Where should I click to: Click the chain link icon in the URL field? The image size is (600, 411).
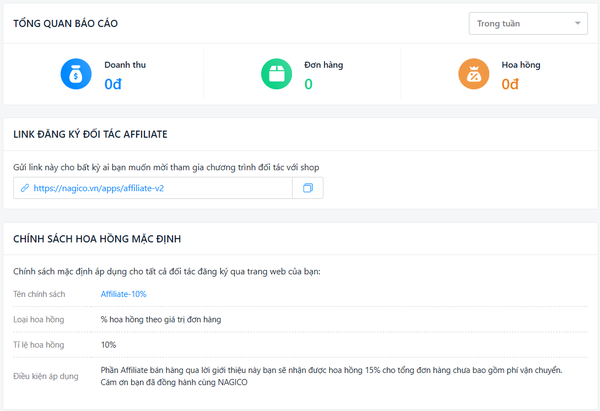point(25,188)
